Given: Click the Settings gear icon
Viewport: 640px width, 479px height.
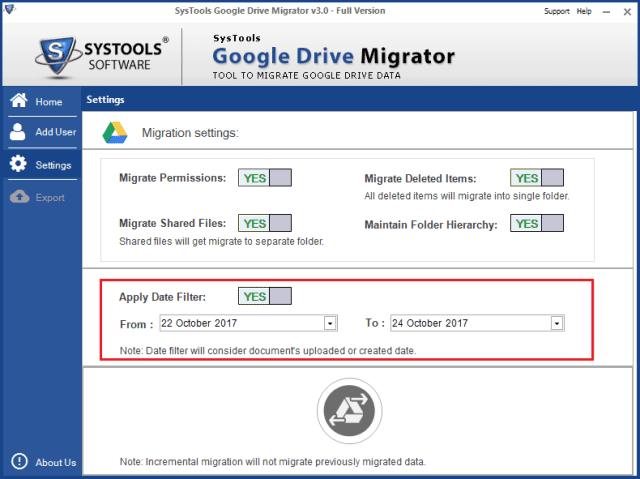Looking at the screenshot, I should tap(18, 164).
